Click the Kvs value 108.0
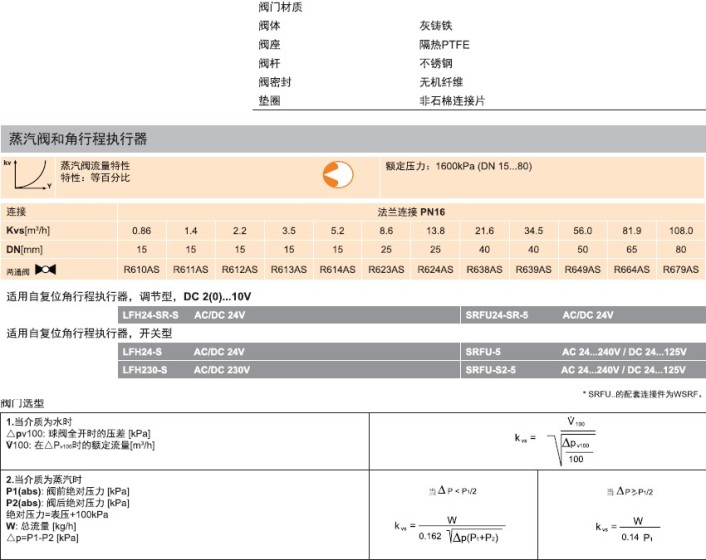 point(681,231)
